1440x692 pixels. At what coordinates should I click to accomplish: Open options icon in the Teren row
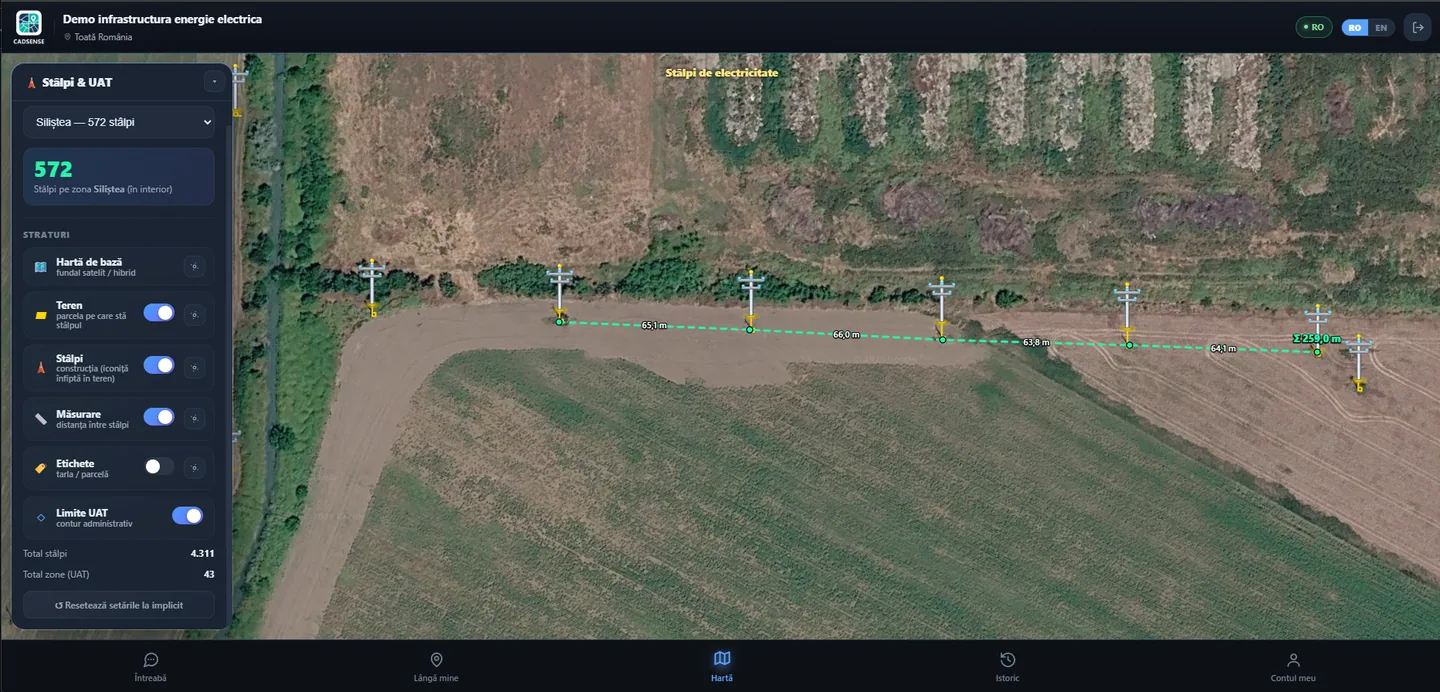pyautogui.click(x=195, y=314)
